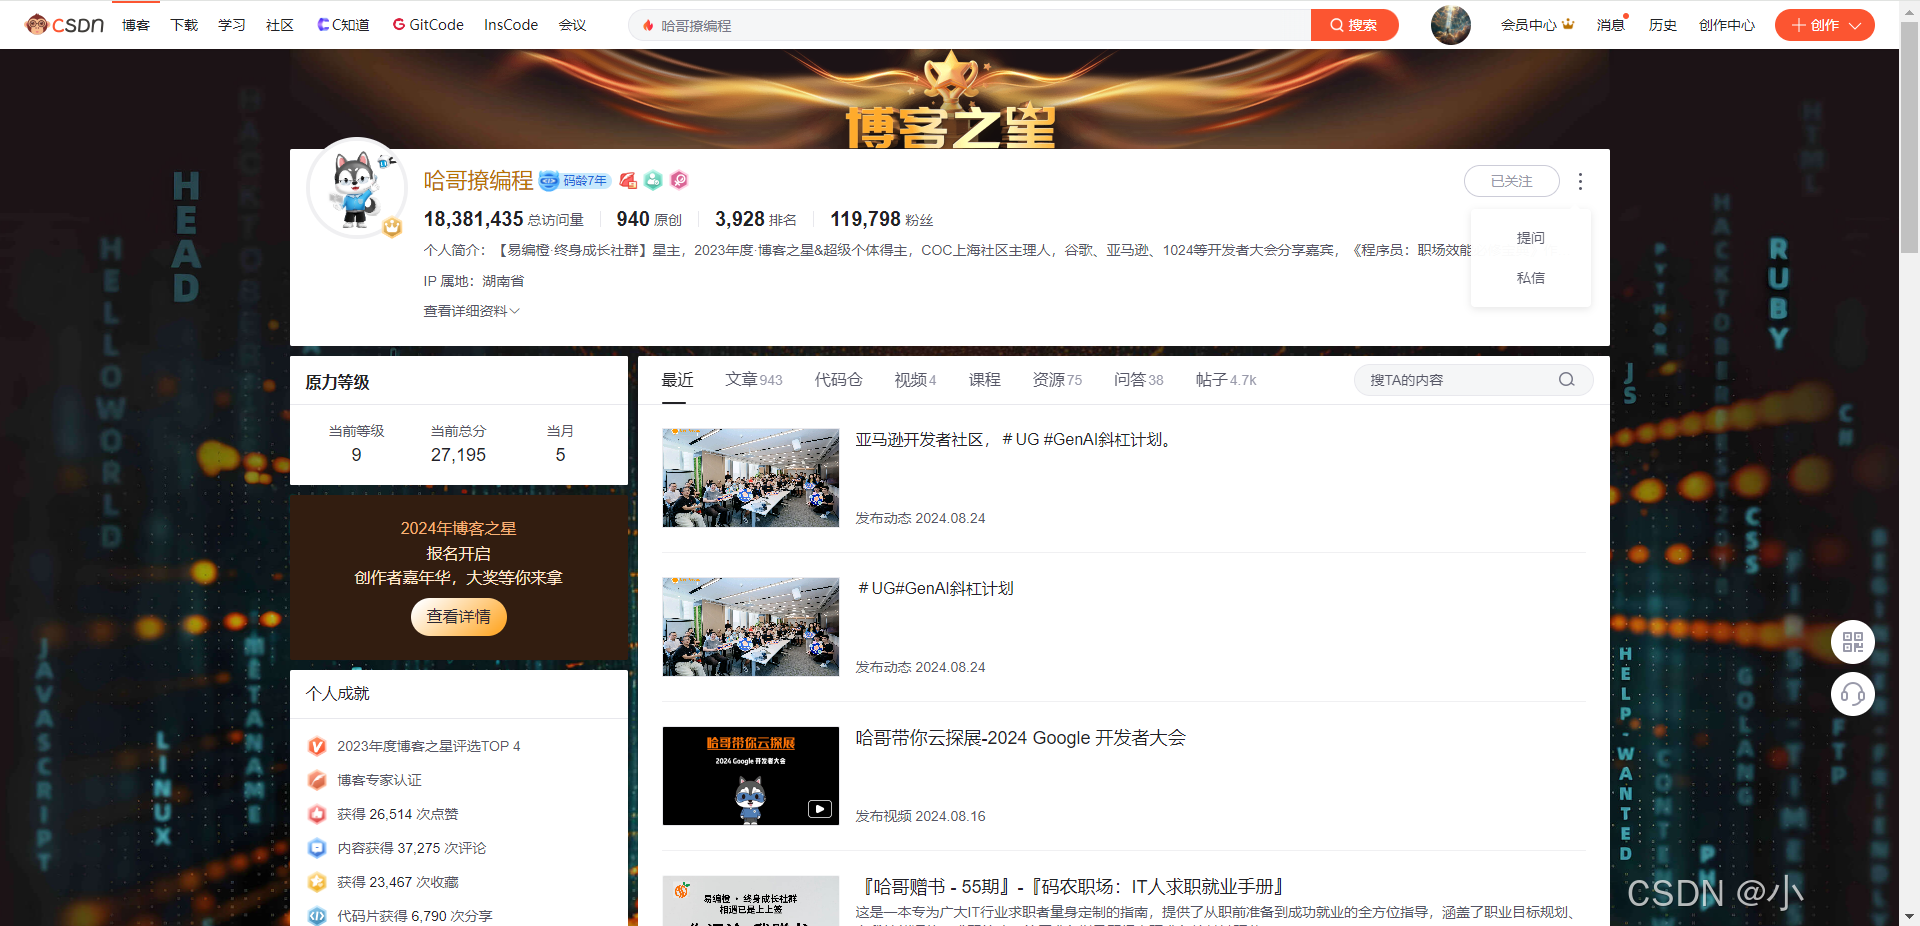Screen dimensions: 1920x926
Task: Click the 博客之星评选 achievement icon
Action: coord(317,746)
